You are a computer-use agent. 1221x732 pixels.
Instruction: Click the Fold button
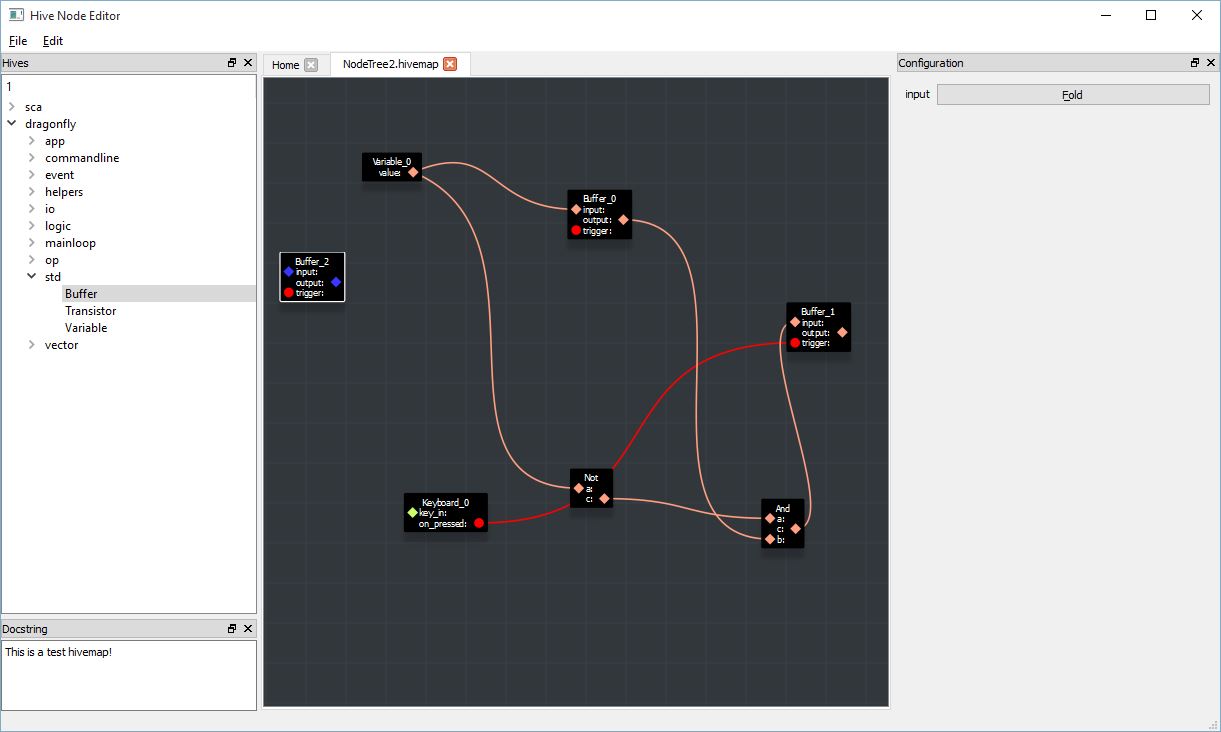tap(1073, 95)
